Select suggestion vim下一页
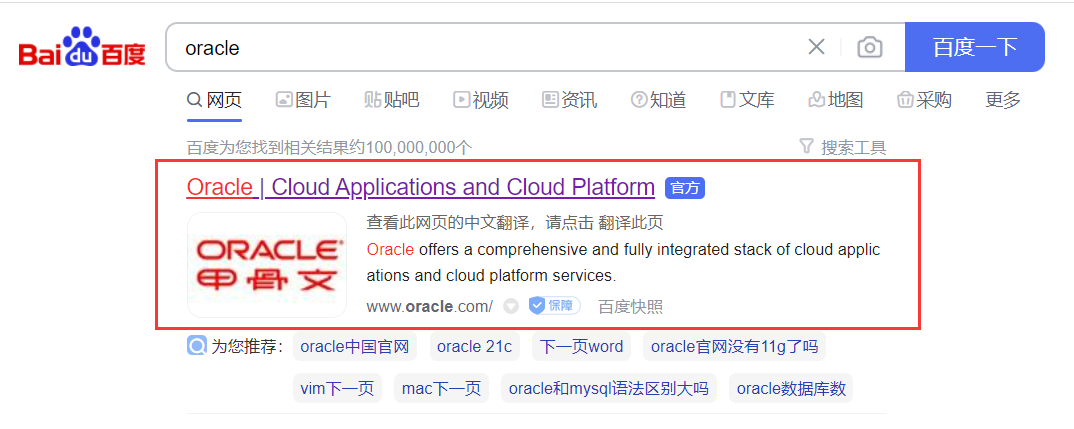Image resolution: width=1074 pixels, height=429 pixels. pyautogui.click(x=337, y=389)
